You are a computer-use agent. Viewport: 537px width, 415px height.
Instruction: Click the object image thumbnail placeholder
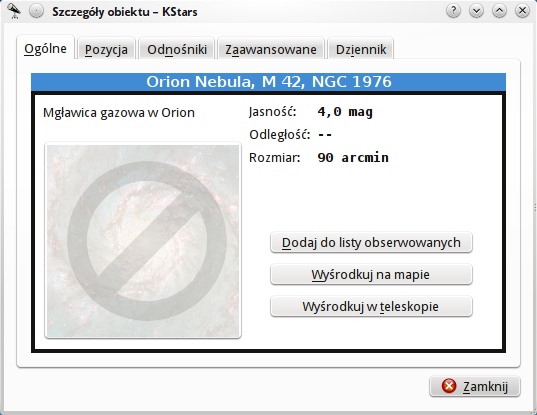click(143, 241)
